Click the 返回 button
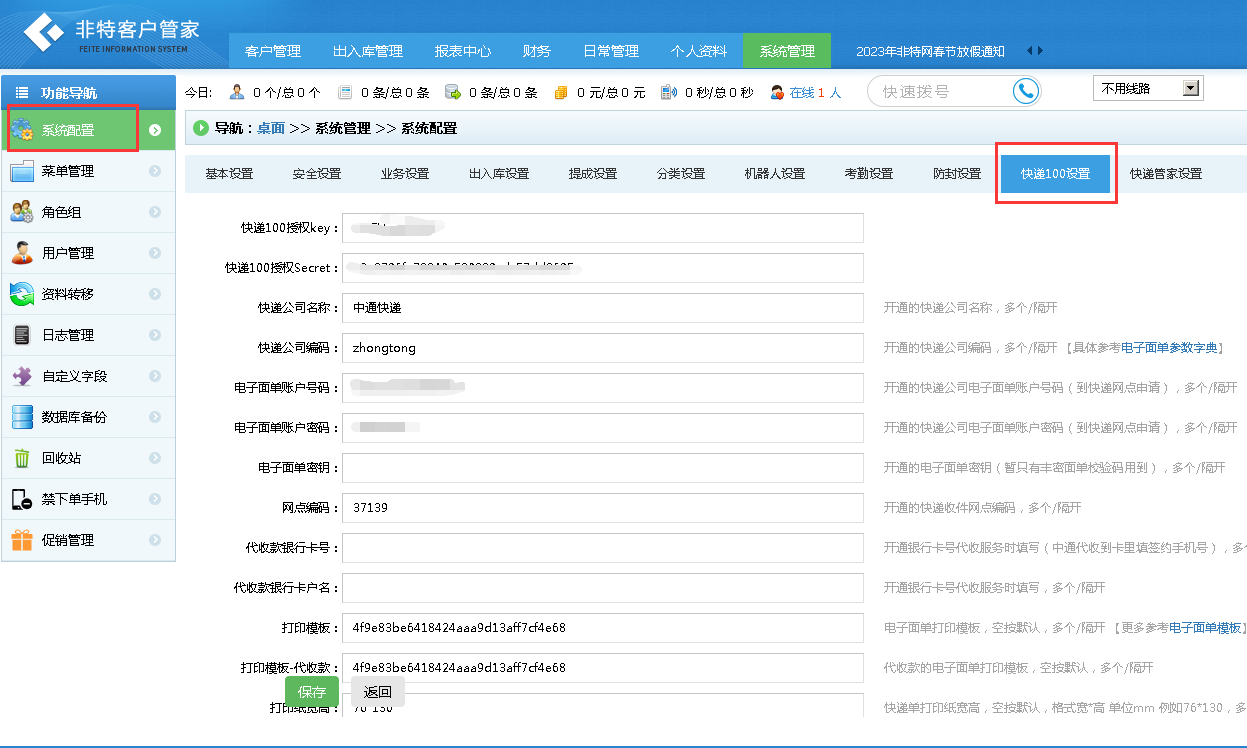 click(x=377, y=692)
